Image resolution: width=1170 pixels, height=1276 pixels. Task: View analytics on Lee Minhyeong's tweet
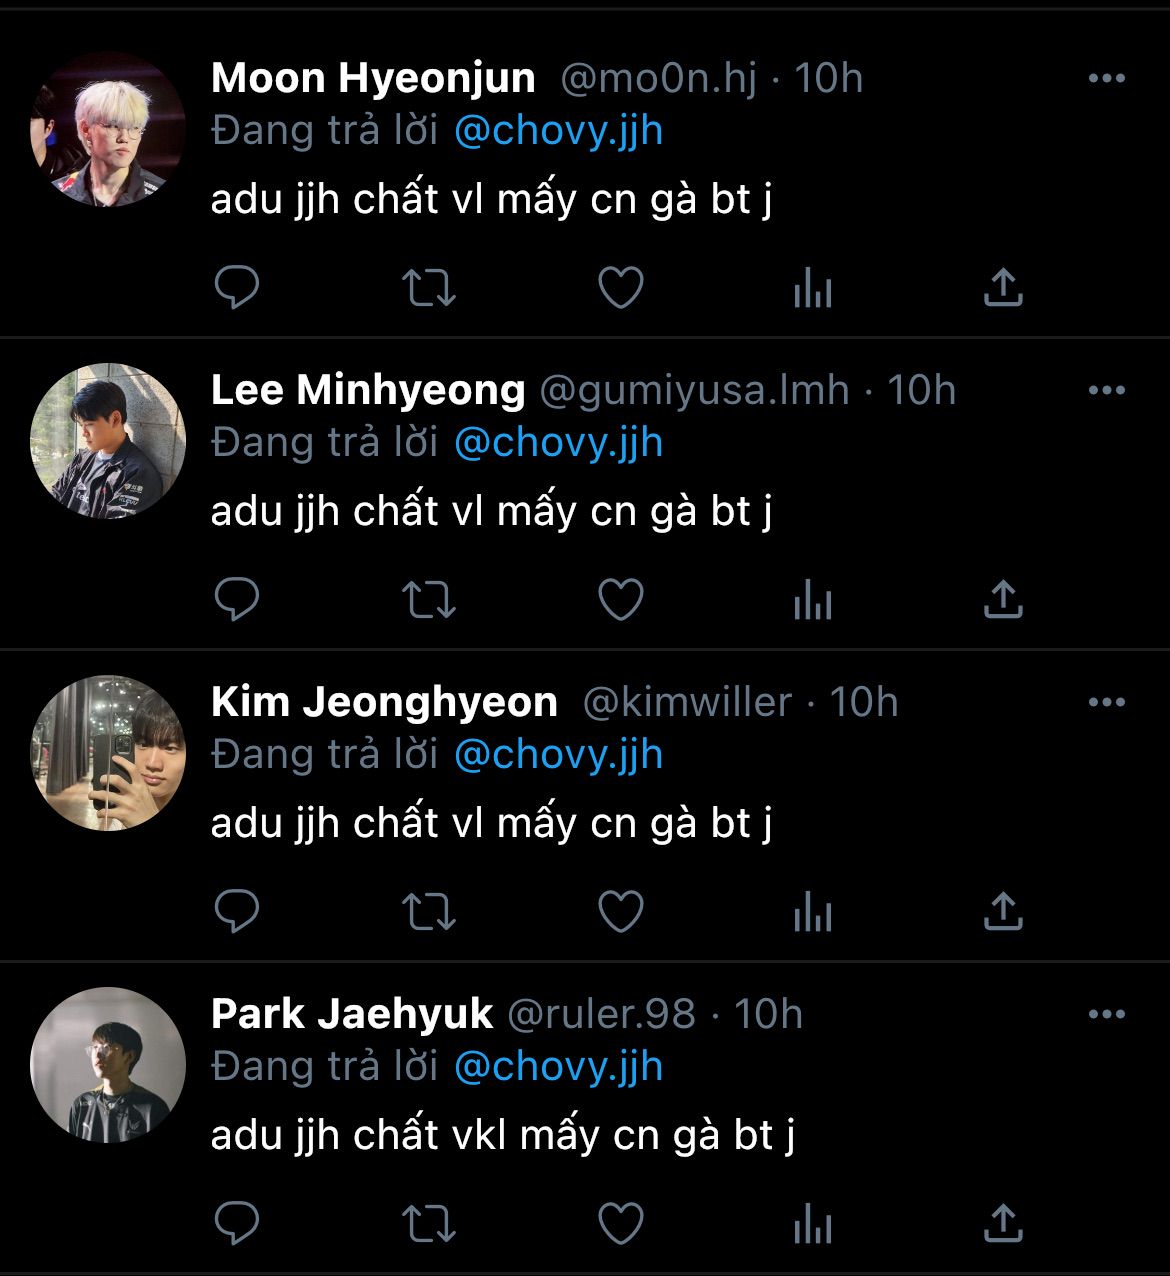click(812, 600)
